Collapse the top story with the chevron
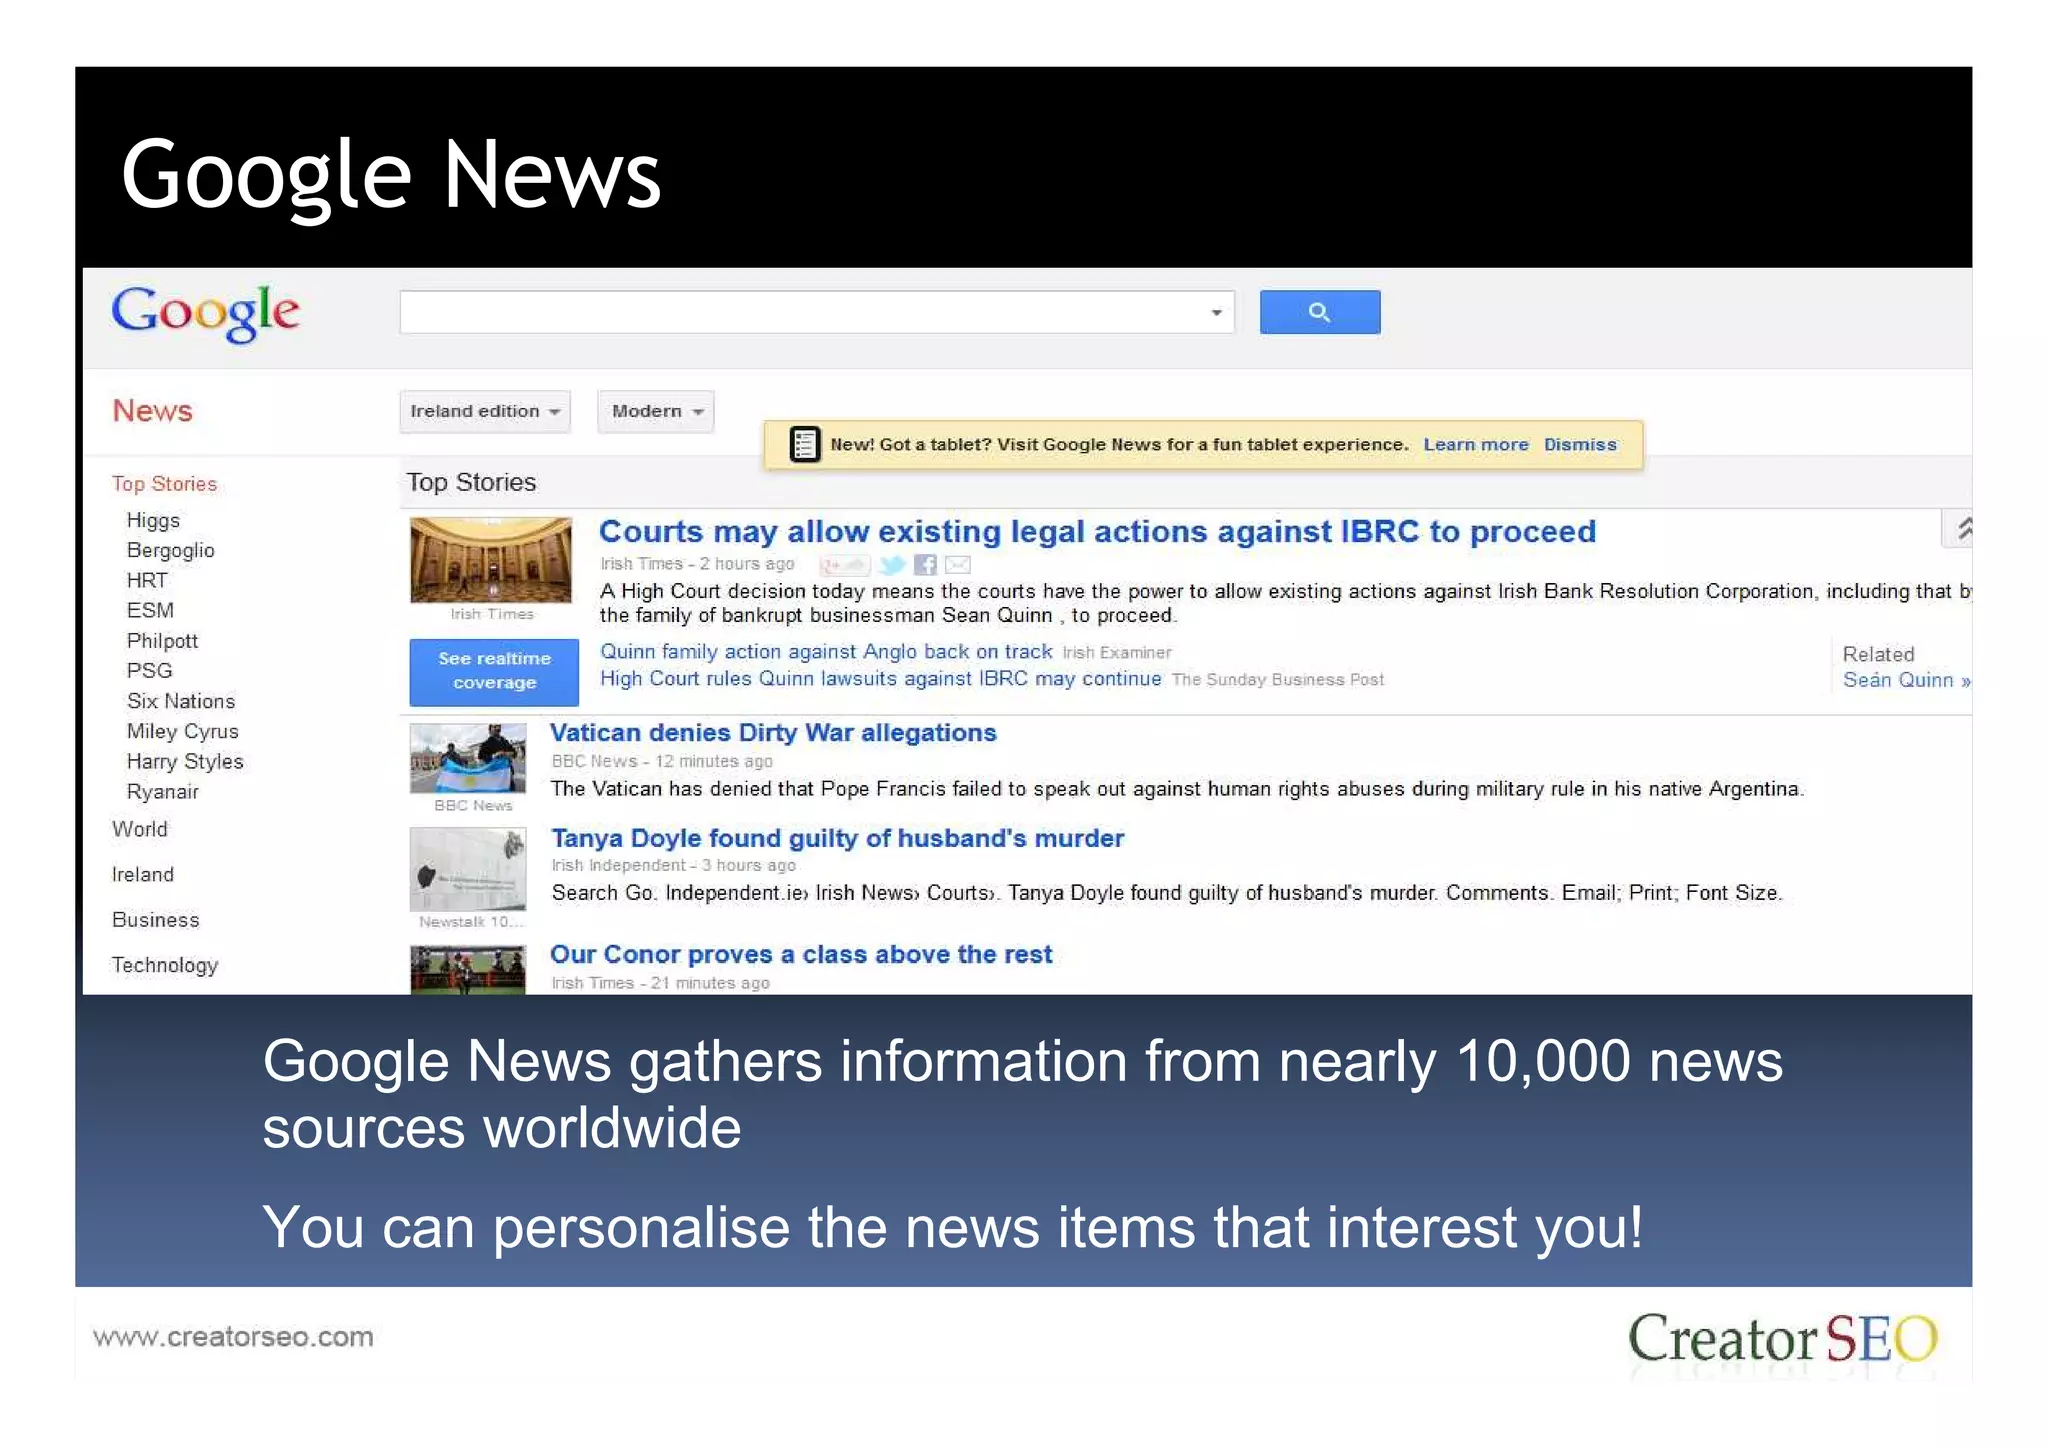 tap(1960, 528)
